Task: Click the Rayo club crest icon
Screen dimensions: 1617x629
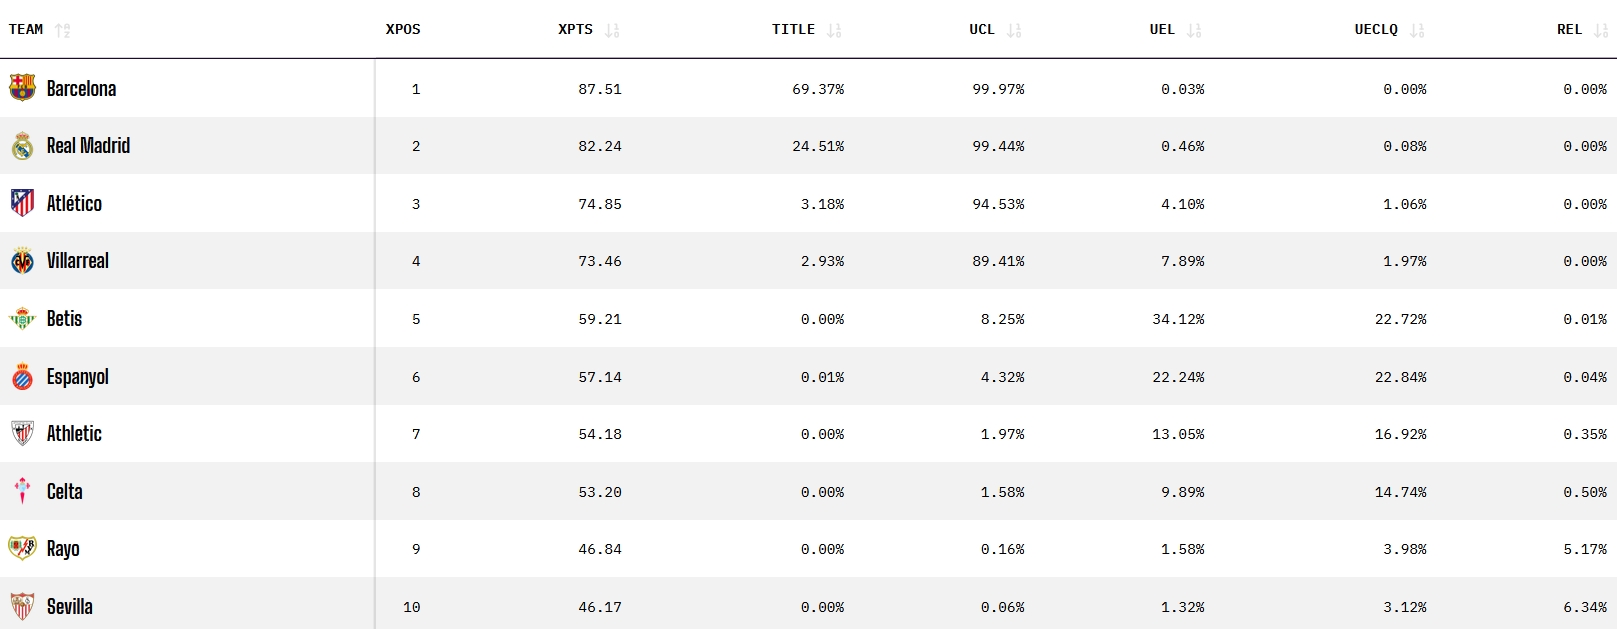Action: [22, 548]
